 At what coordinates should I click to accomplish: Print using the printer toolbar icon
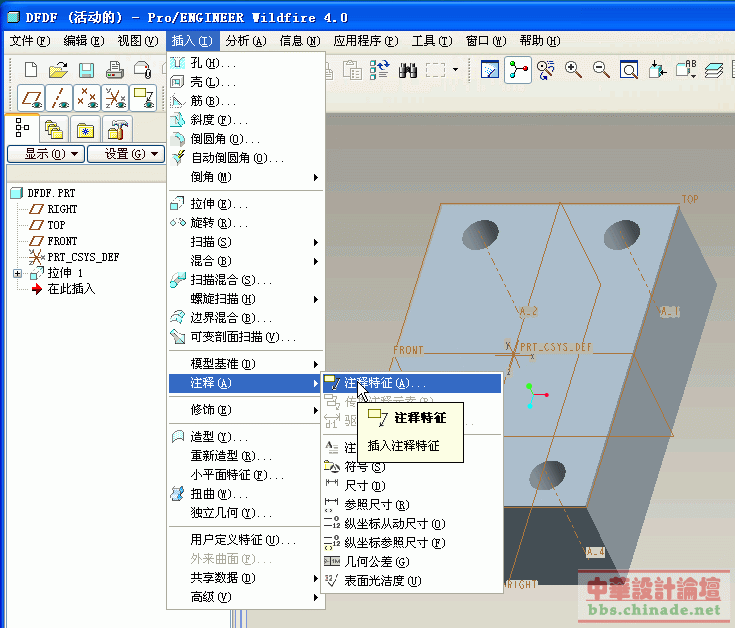click(x=114, y=70)
